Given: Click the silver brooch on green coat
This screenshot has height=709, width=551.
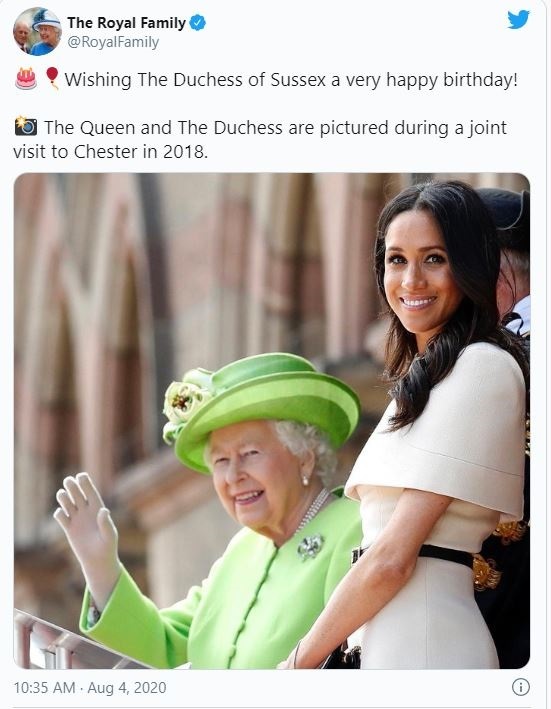Looking at the screenshot, I should (x=311, y=546).
